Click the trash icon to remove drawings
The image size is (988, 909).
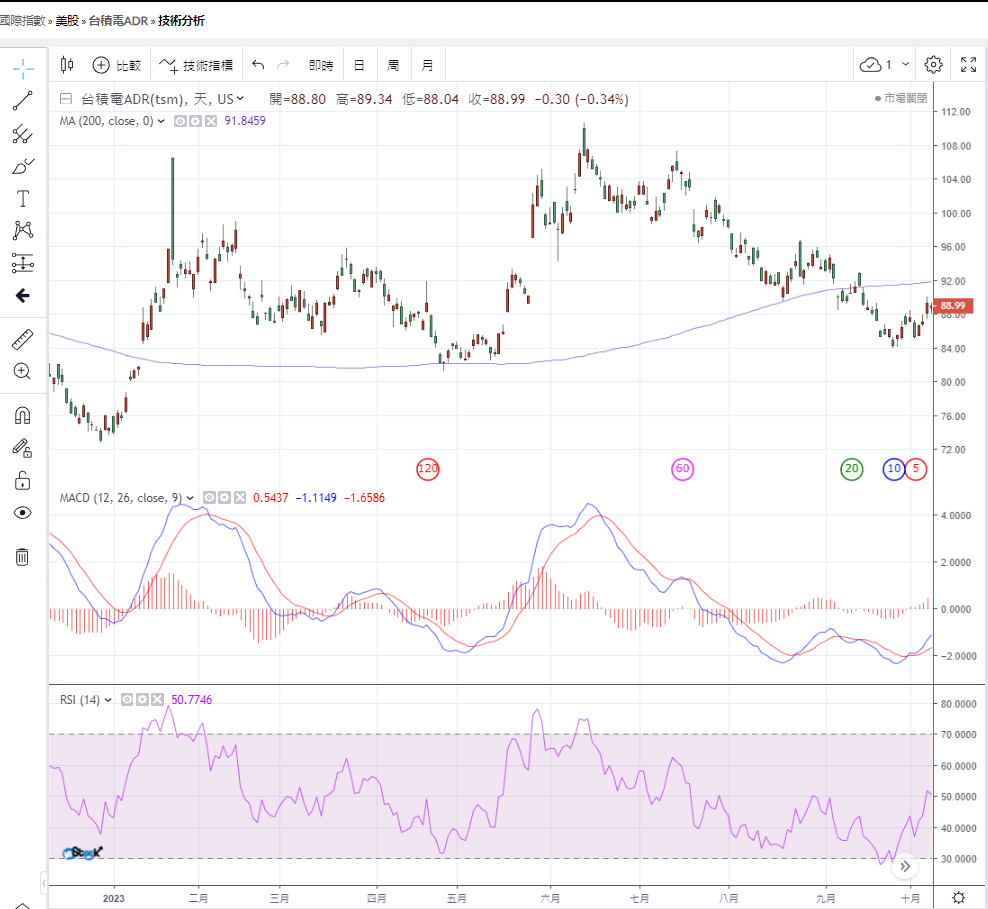click(22, 557)
